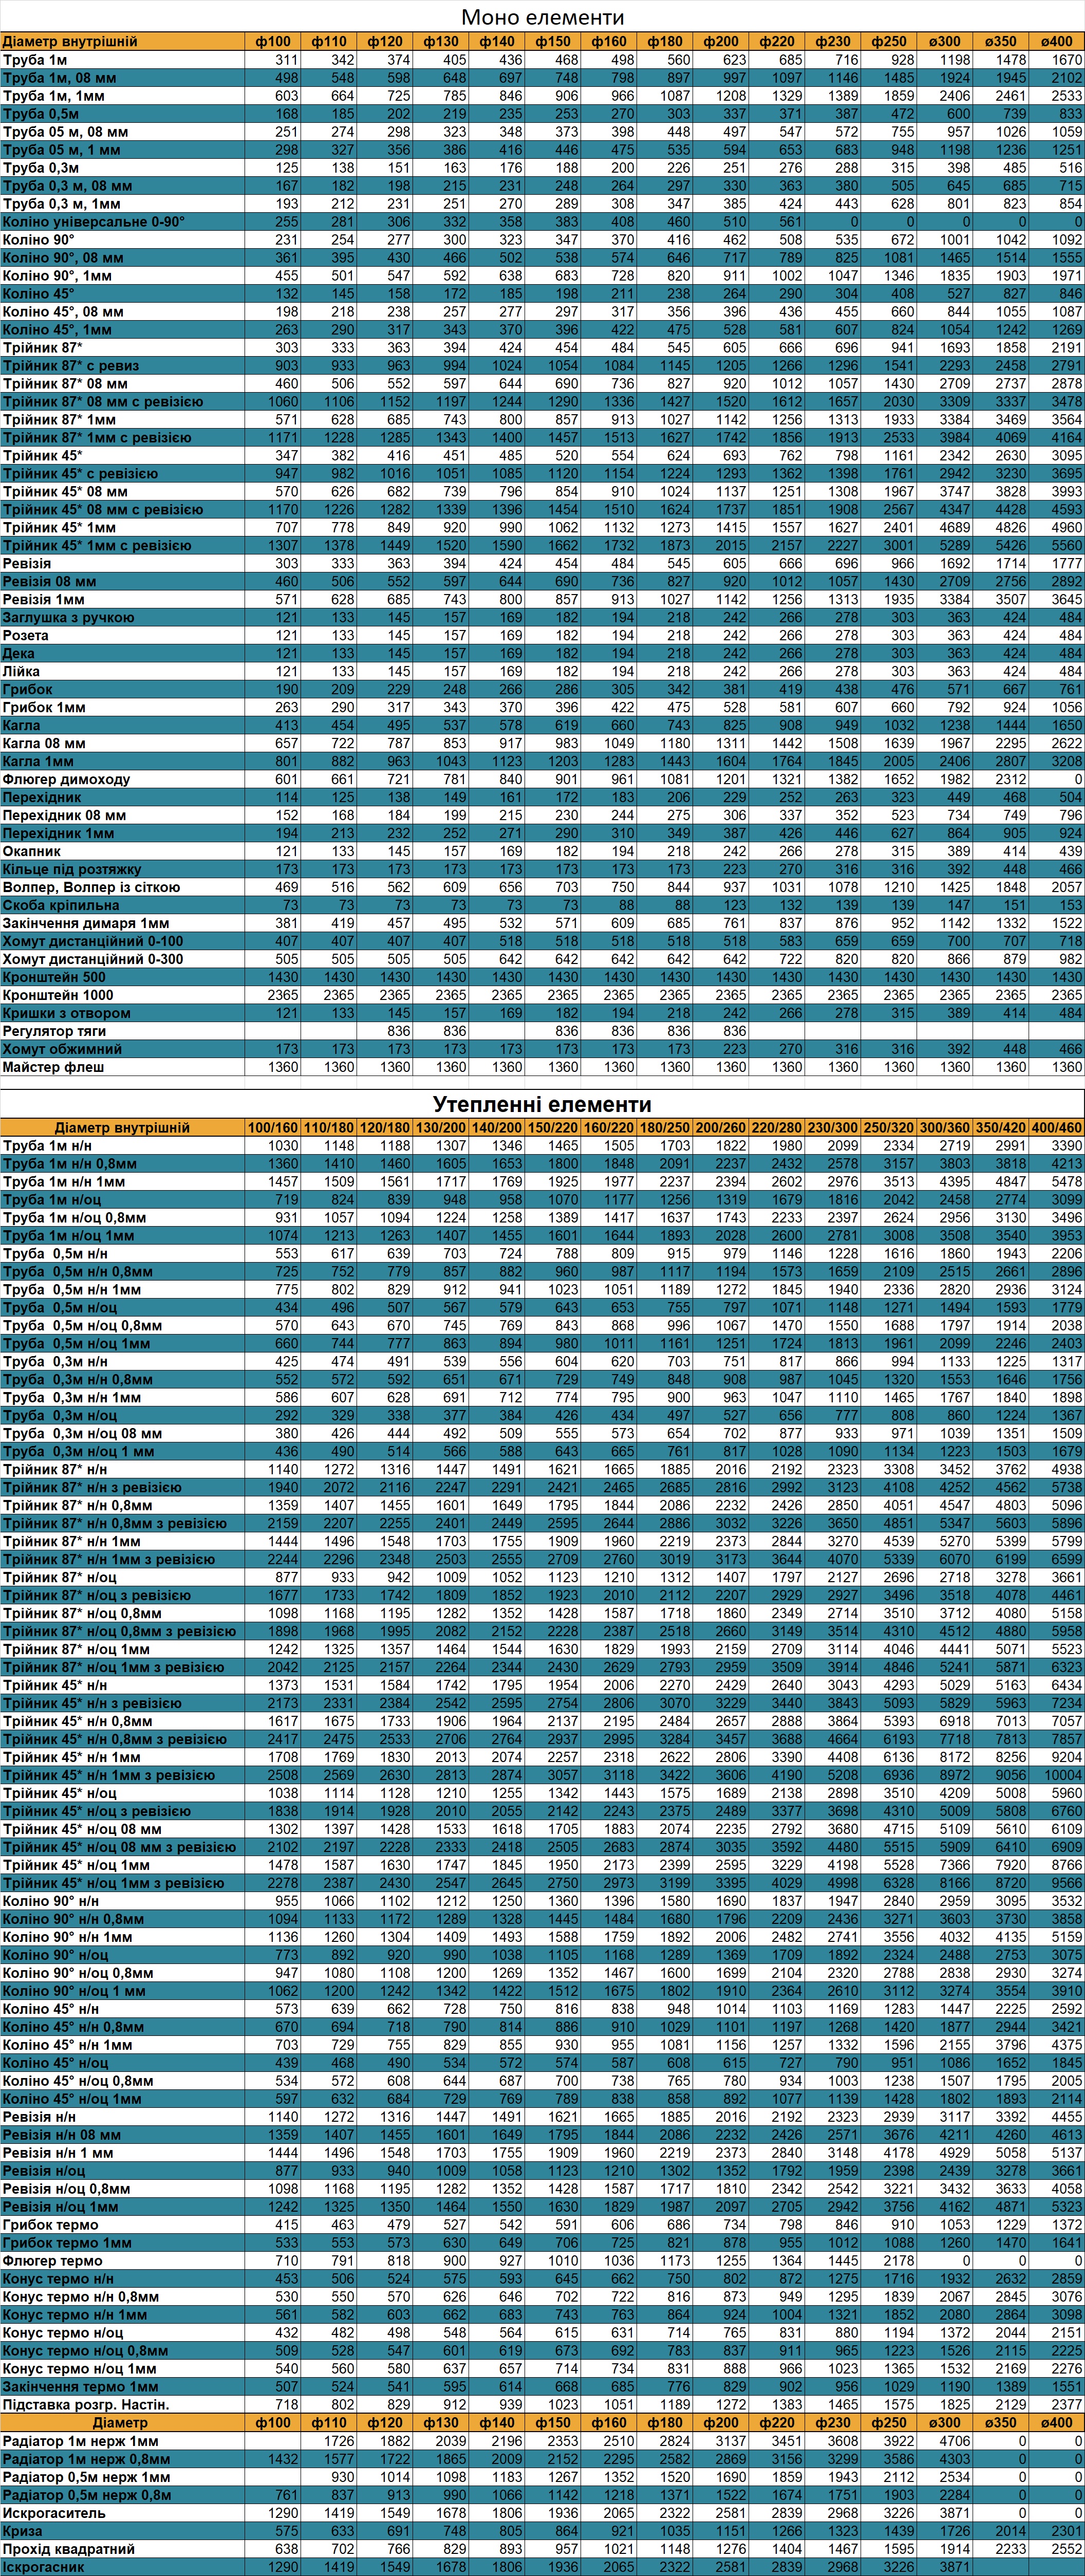Click the "Розета" row label
1085x2576 pixels.
pos(26,635)
